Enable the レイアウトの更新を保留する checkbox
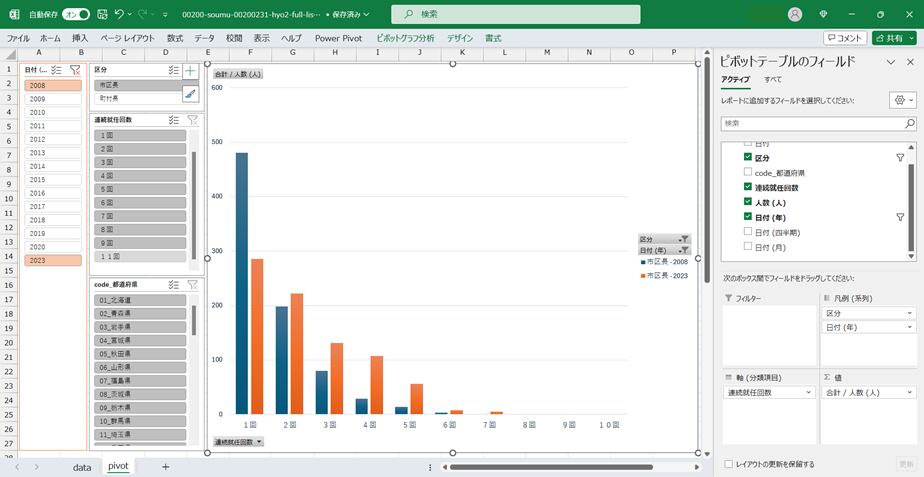 728,464
